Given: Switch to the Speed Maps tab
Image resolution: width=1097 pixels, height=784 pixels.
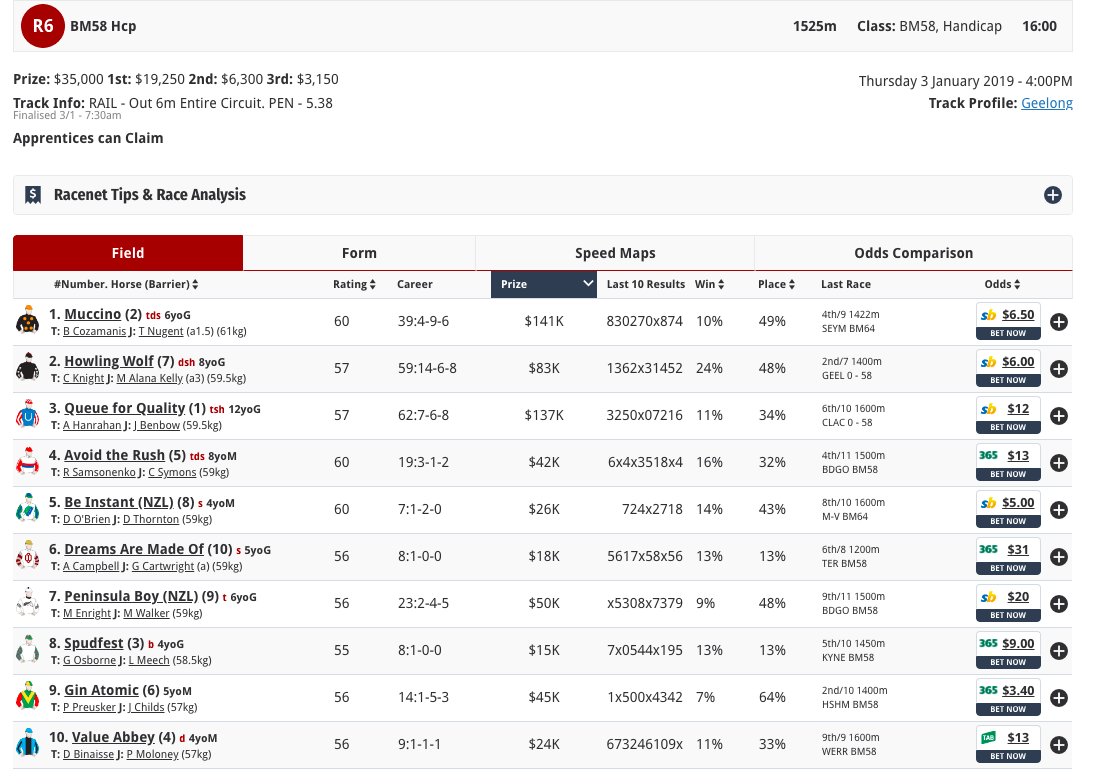Looking at the screenshot, I should tap(614, 253).
